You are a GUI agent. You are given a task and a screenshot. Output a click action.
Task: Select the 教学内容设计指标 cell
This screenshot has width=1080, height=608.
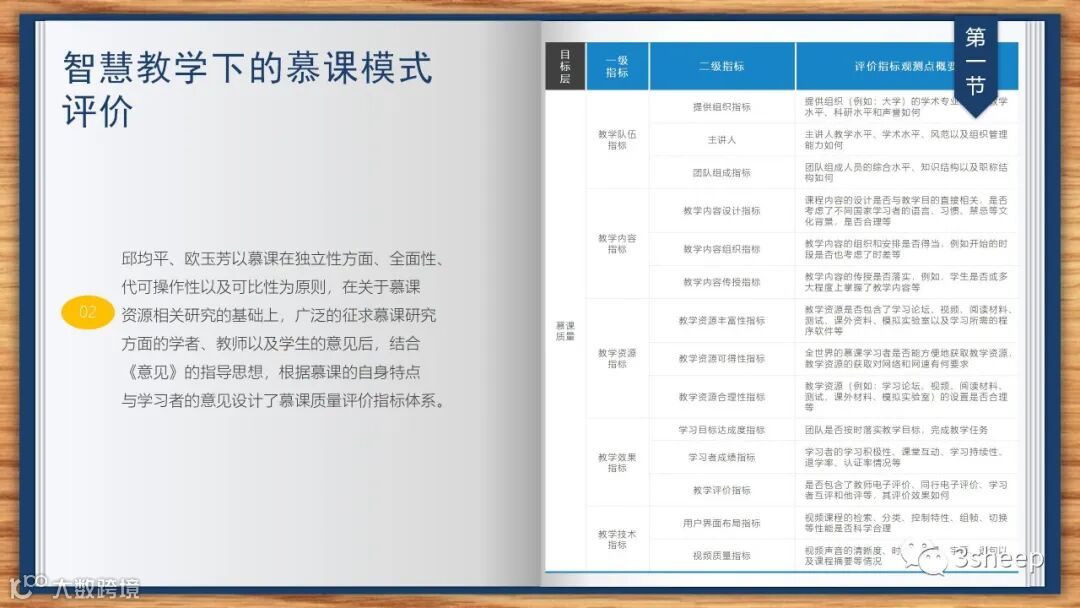point(722,211)
